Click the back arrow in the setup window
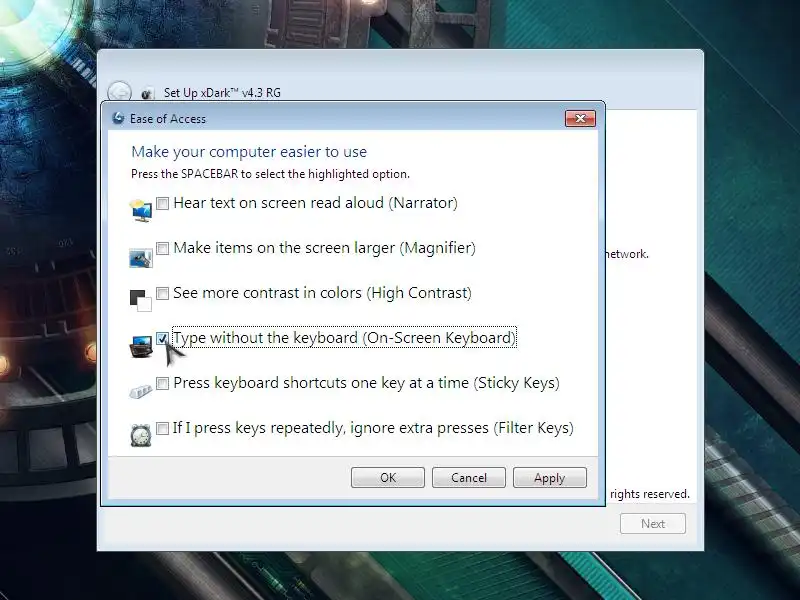This screenshot has height=600, width=800. pos(119,92)
